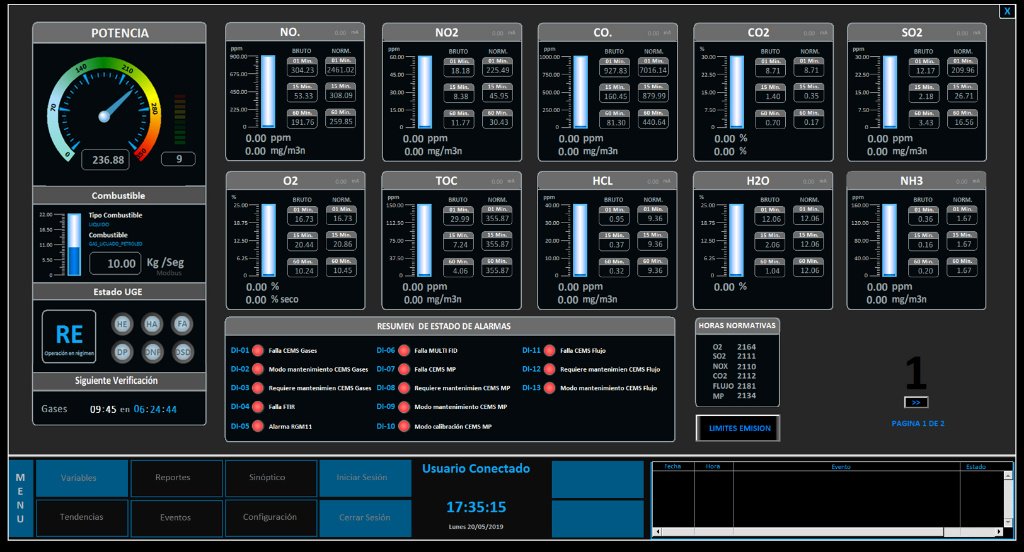Click DI-12 Requiere mantenimien CEMS Flujo light
Viewport: 1024px width, 552px height.
(549, 369)
